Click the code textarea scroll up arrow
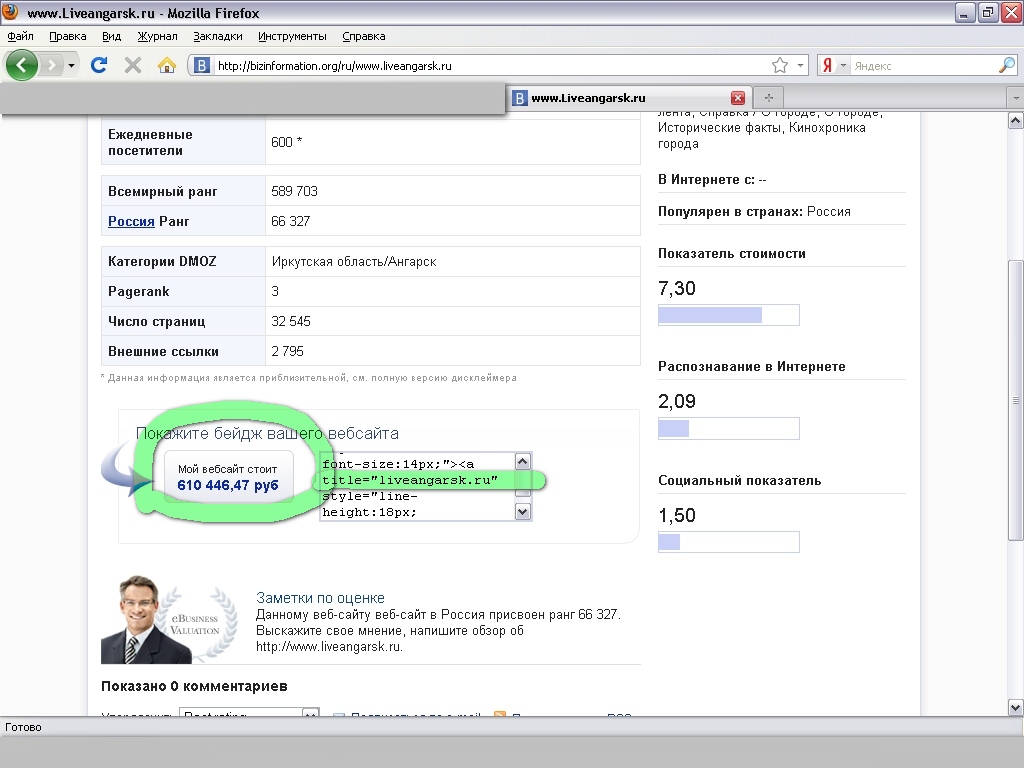1024x768 pixels. (522, 462)
